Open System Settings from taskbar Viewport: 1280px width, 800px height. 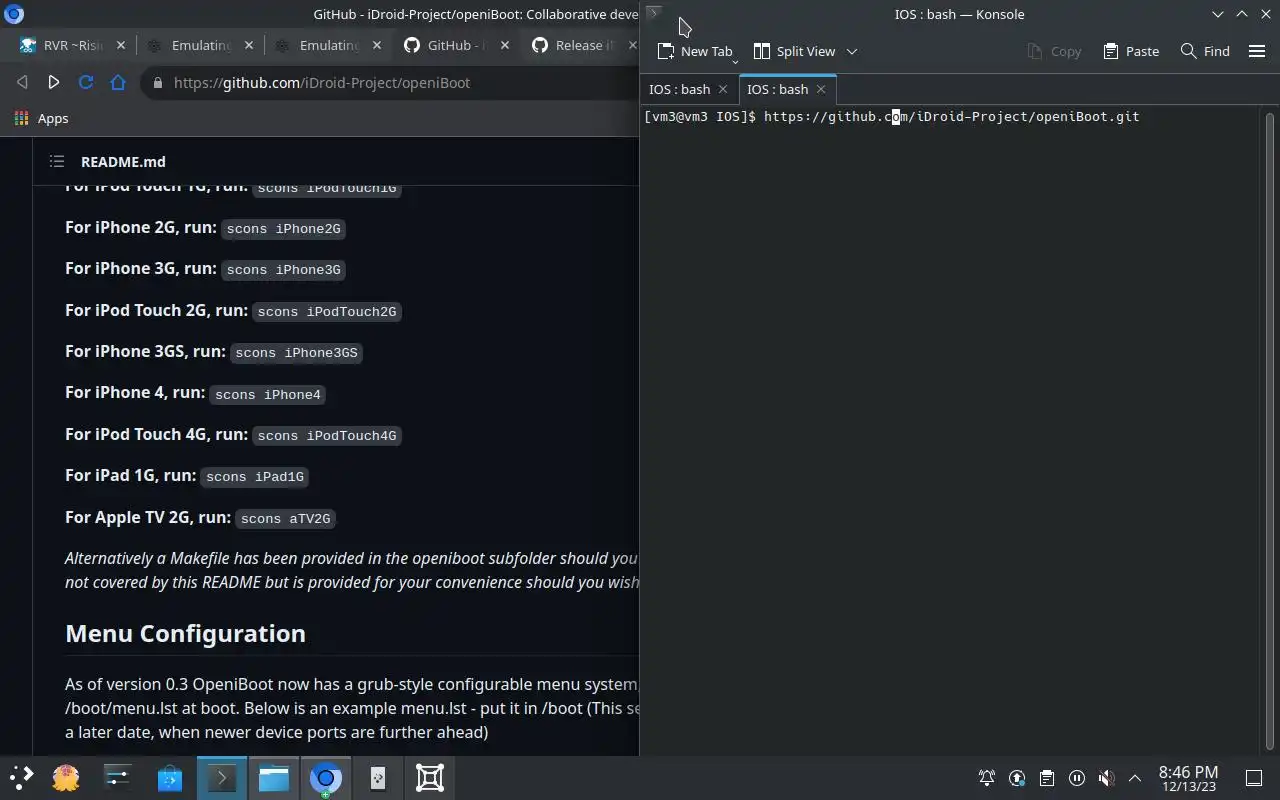(x=118, y=777)
